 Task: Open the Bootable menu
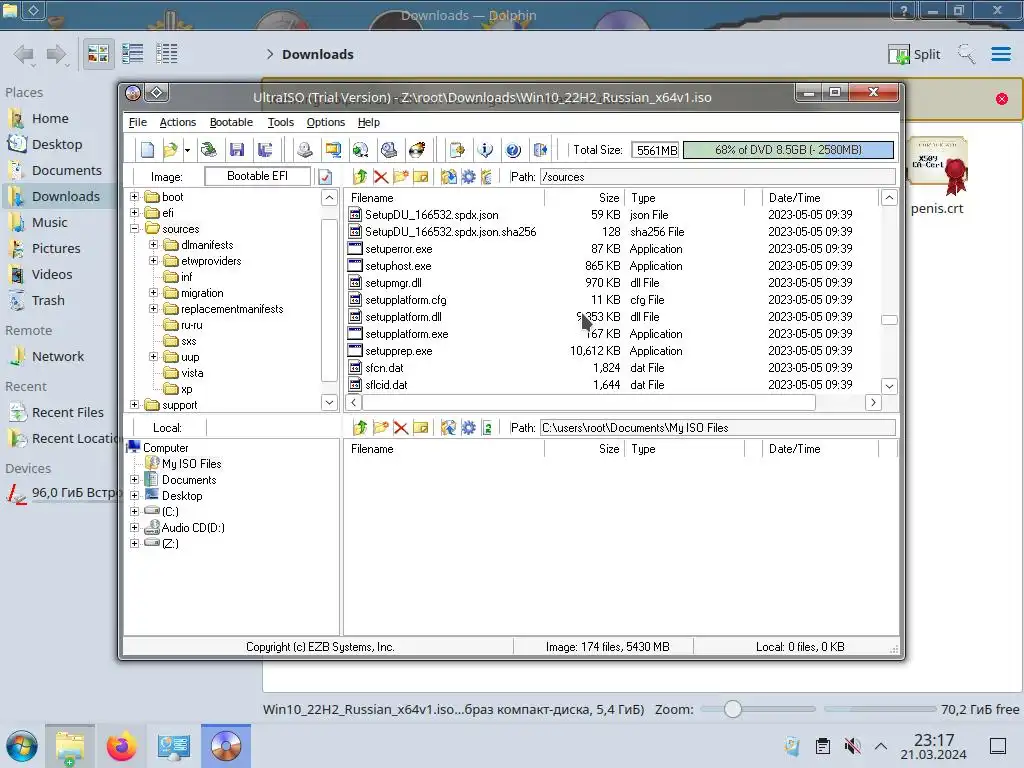(x=231, y=122)
